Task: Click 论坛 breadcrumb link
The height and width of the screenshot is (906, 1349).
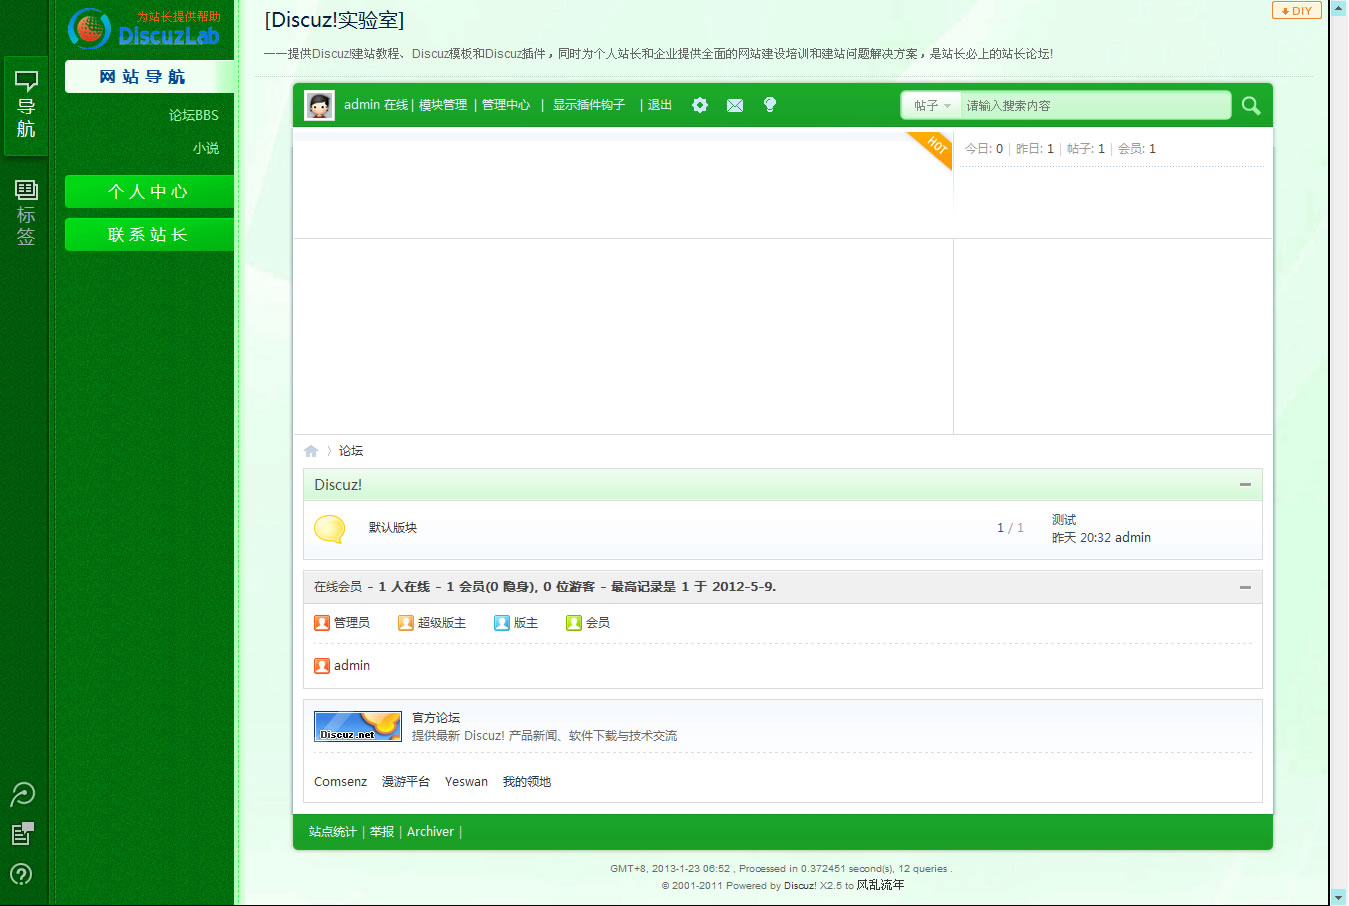Action: point(351,451)
